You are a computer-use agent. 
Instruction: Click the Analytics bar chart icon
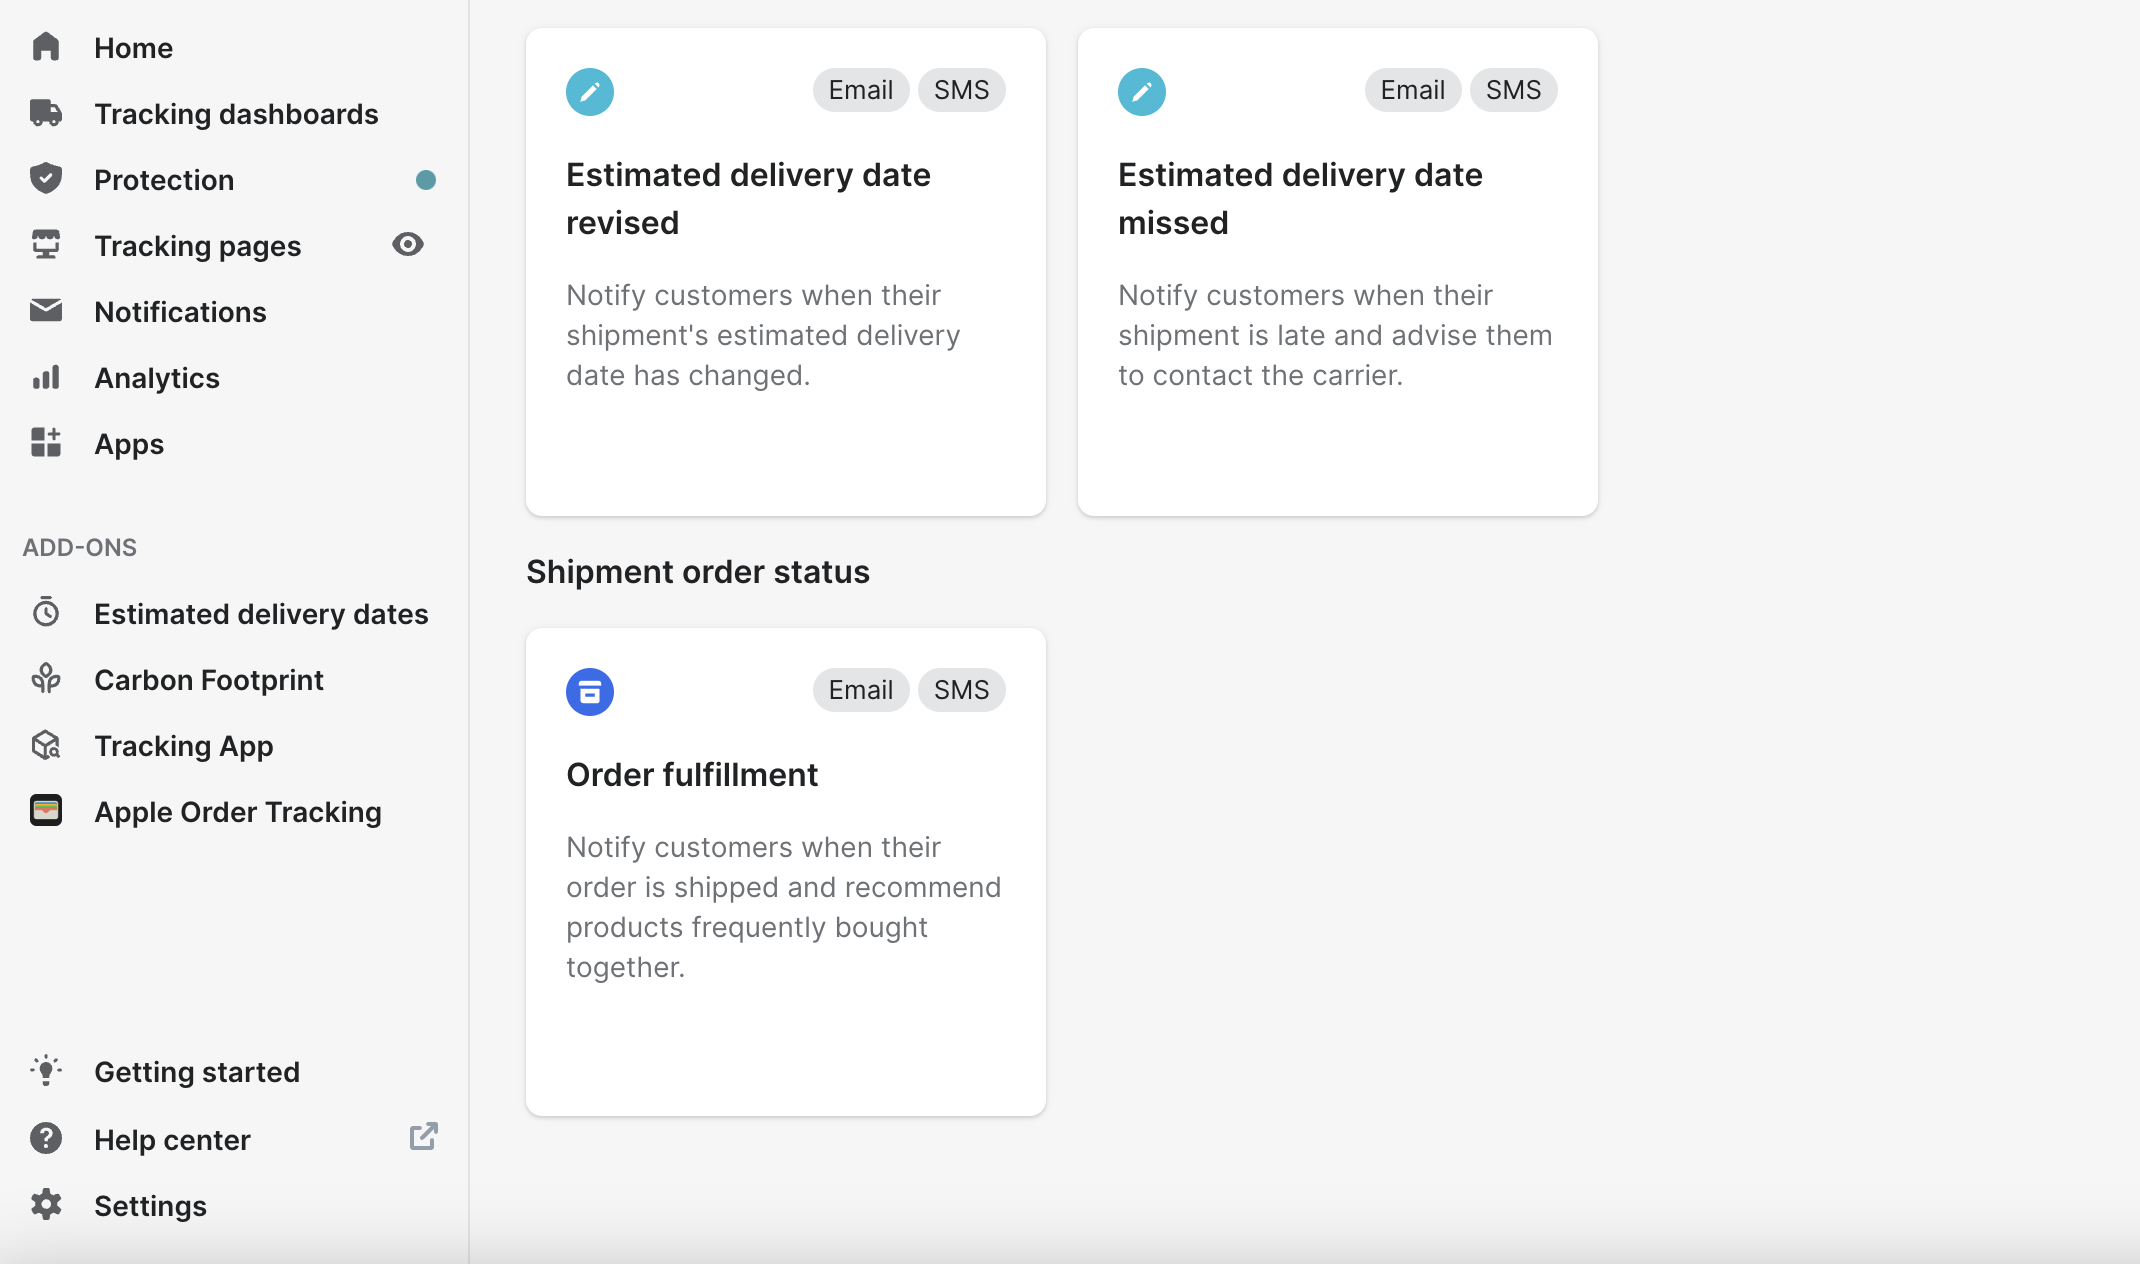tap(46, 377)
